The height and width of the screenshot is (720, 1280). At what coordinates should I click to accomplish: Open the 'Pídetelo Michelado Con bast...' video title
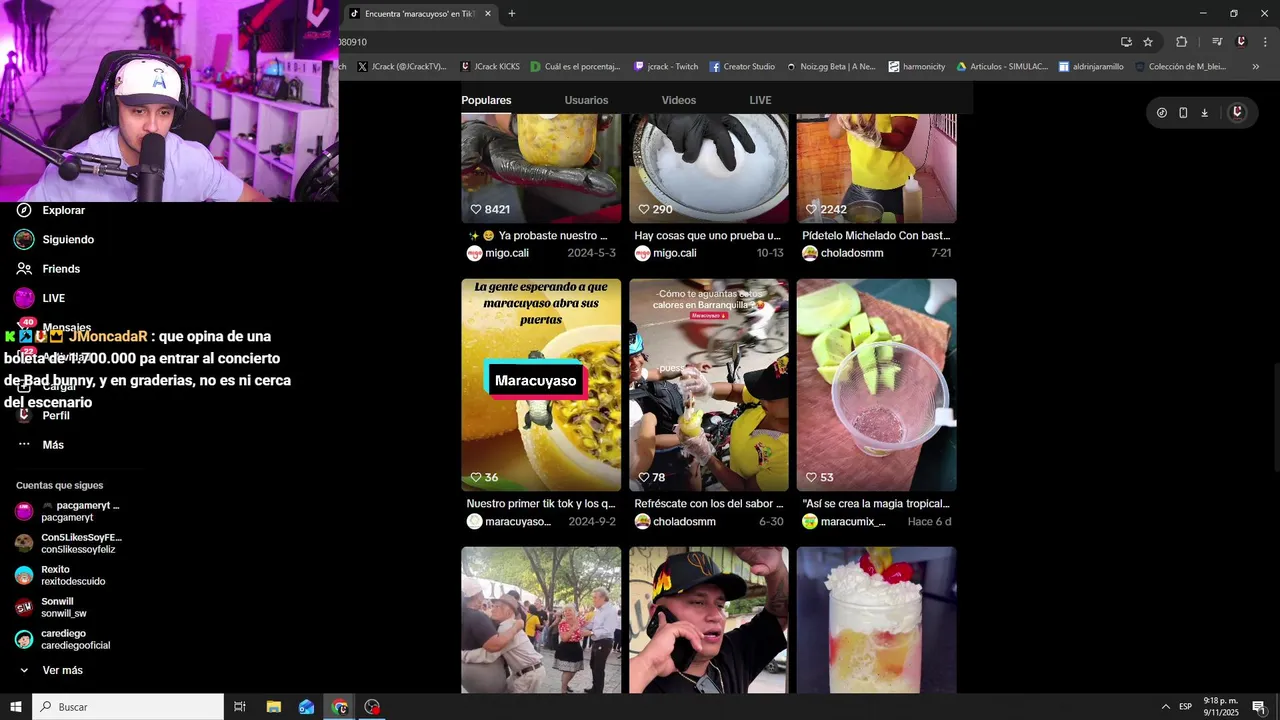coord(876,236)
